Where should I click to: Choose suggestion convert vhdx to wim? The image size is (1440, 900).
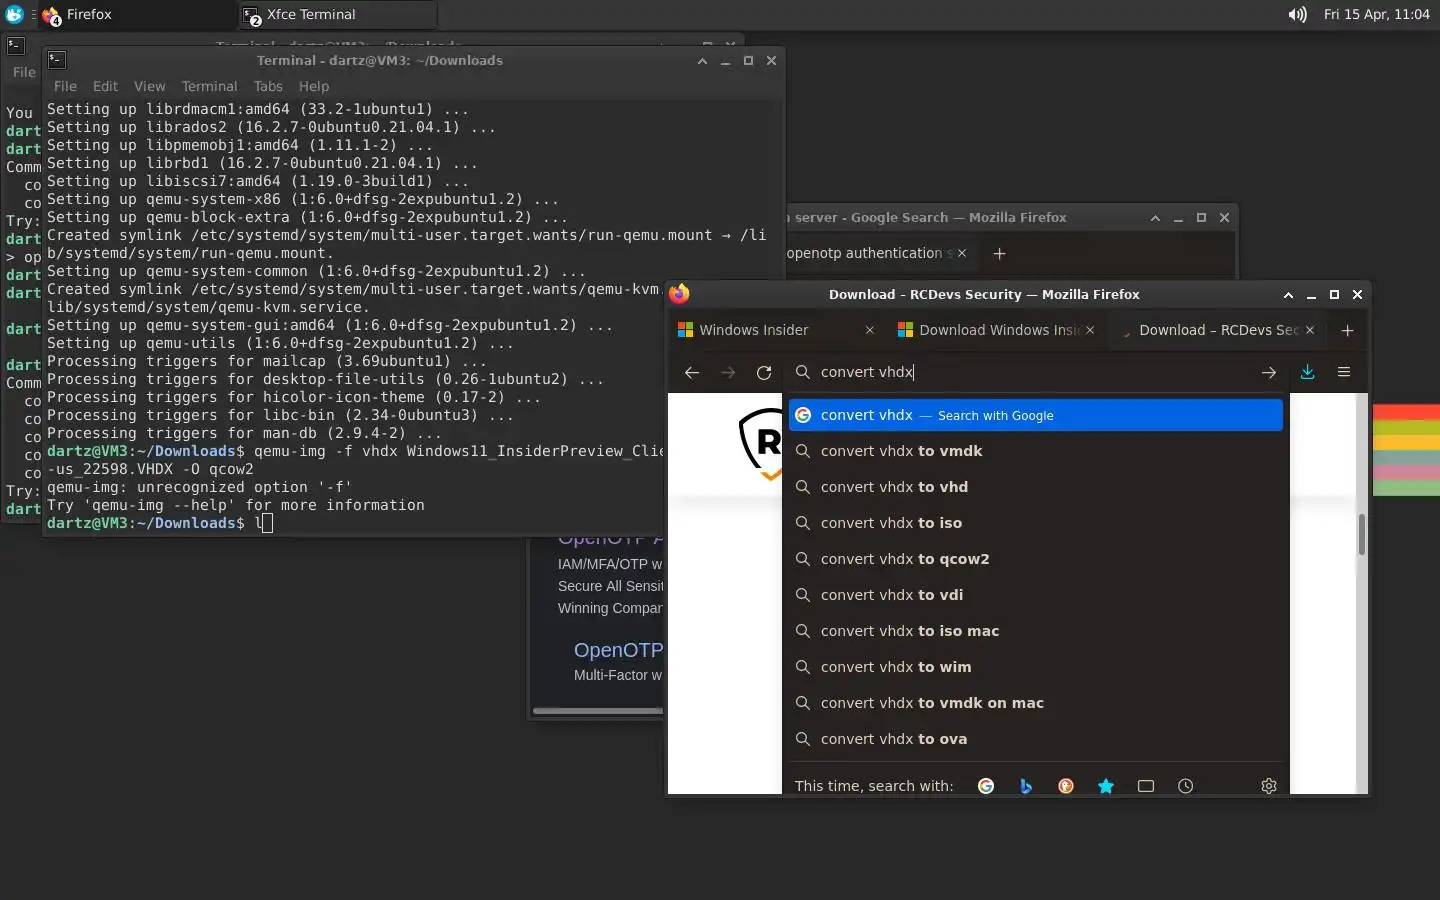pos(1036,667)
